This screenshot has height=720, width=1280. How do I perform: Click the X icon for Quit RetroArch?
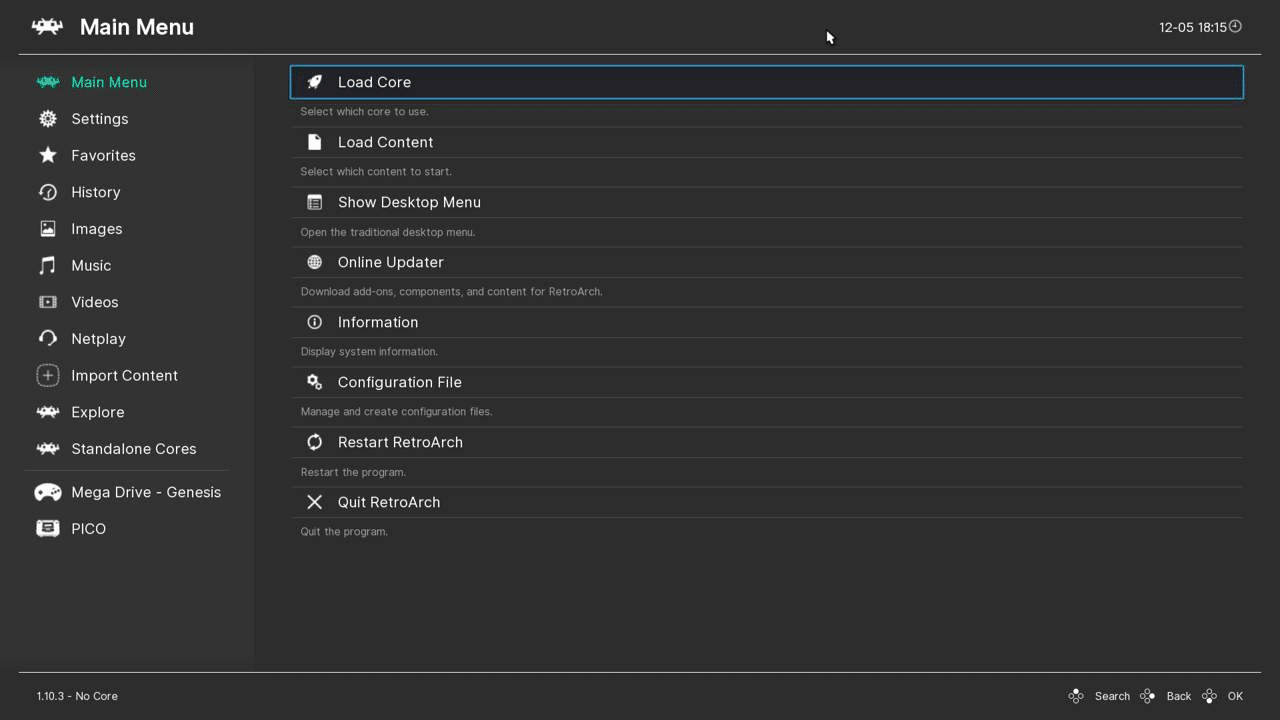pos(314,502)
